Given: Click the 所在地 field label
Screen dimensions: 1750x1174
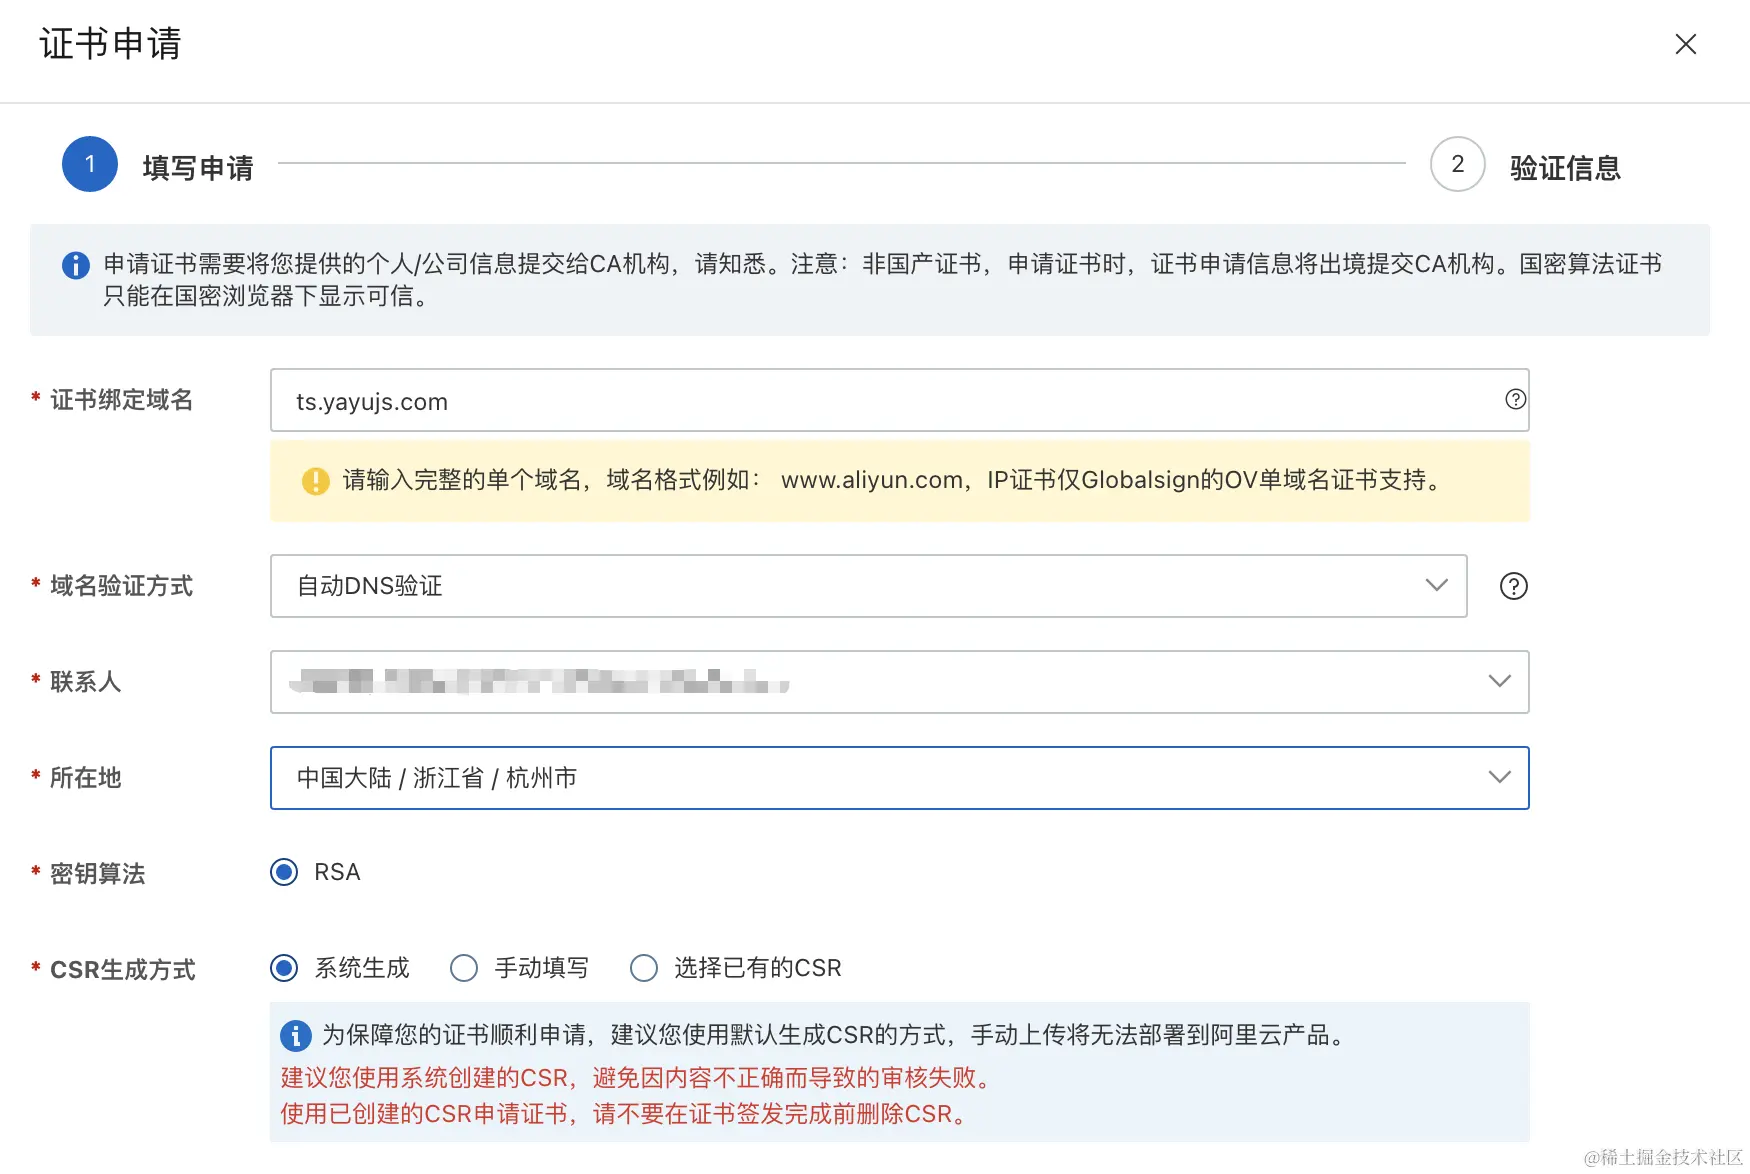Looking at the screenshot, I should 85,778.
